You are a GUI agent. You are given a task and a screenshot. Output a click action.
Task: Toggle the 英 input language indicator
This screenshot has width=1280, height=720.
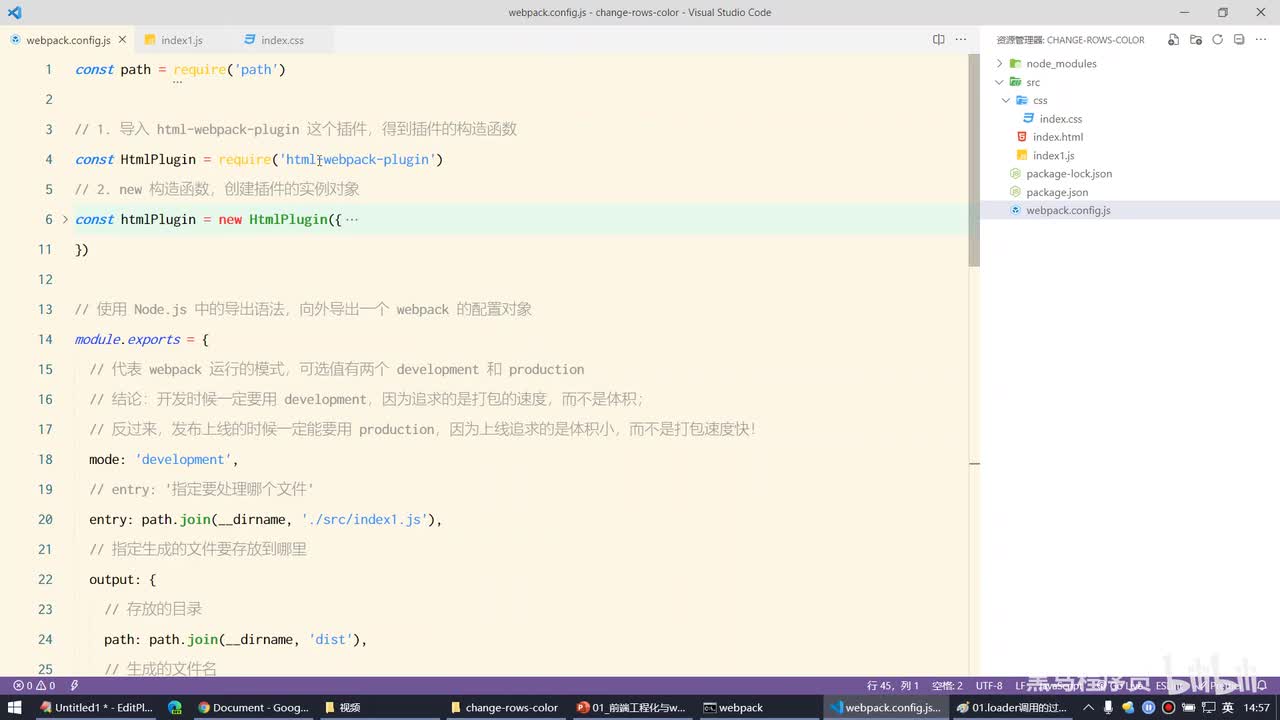[1228, 707]
